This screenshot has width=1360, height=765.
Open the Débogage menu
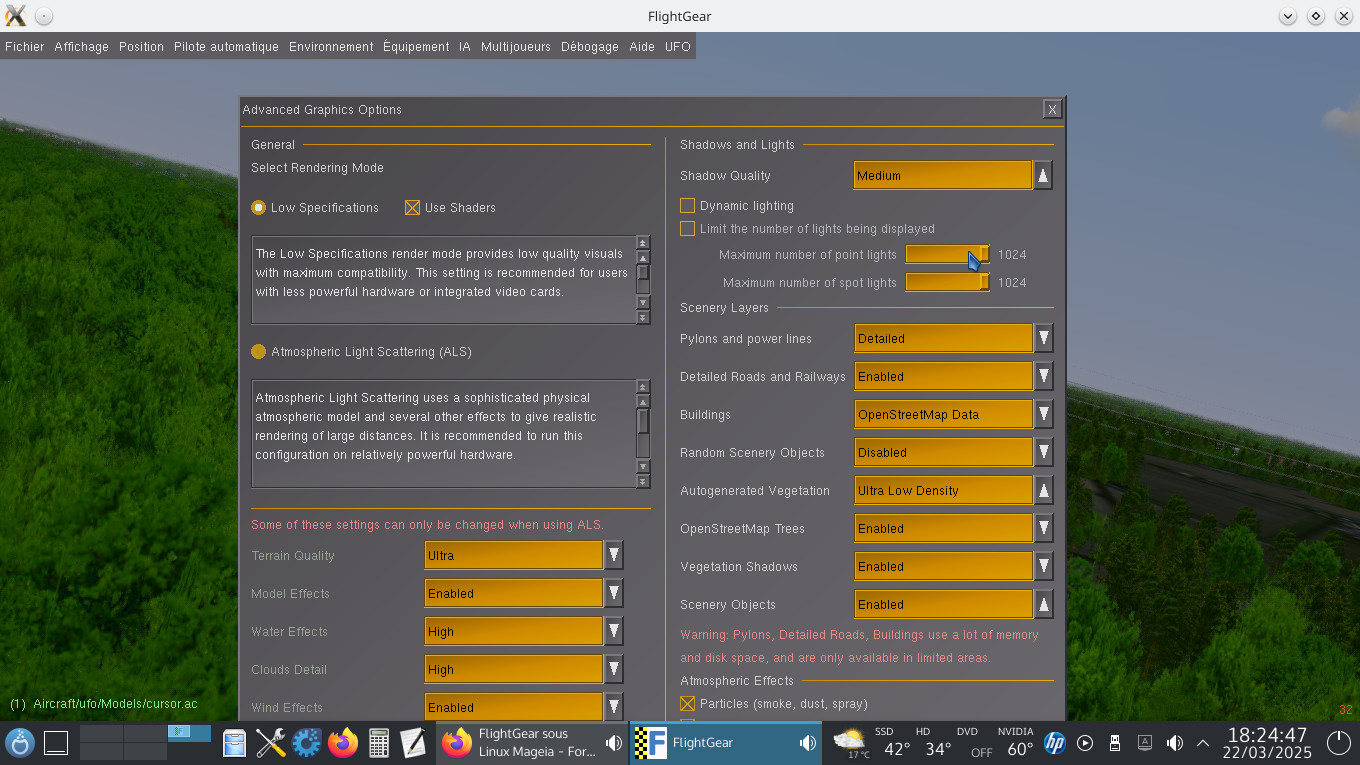click(590, 47)
